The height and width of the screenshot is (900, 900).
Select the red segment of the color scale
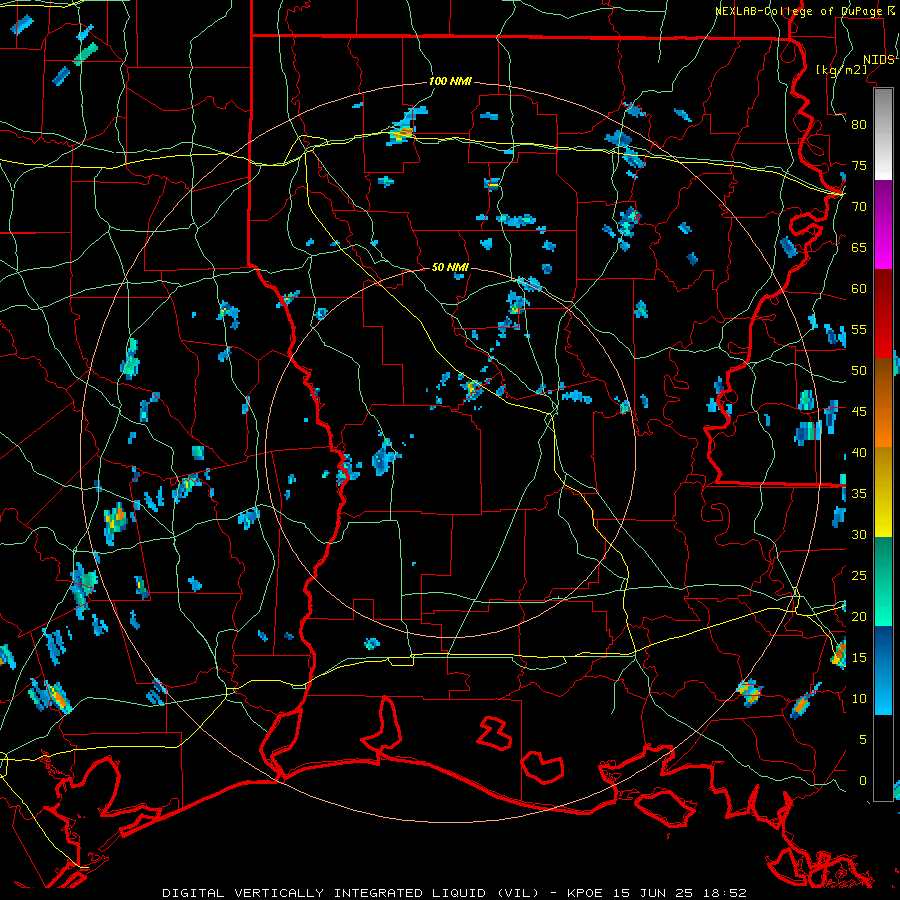[x=883, y=314]
